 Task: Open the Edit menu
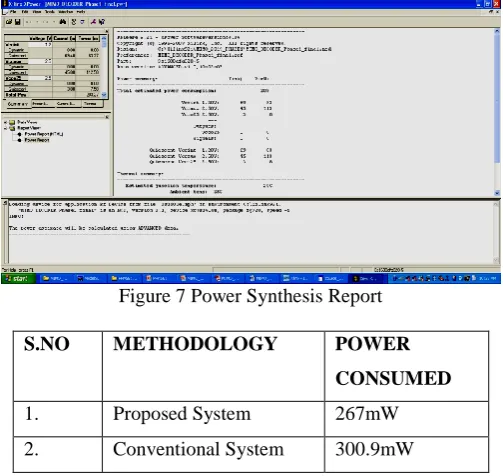25,12
